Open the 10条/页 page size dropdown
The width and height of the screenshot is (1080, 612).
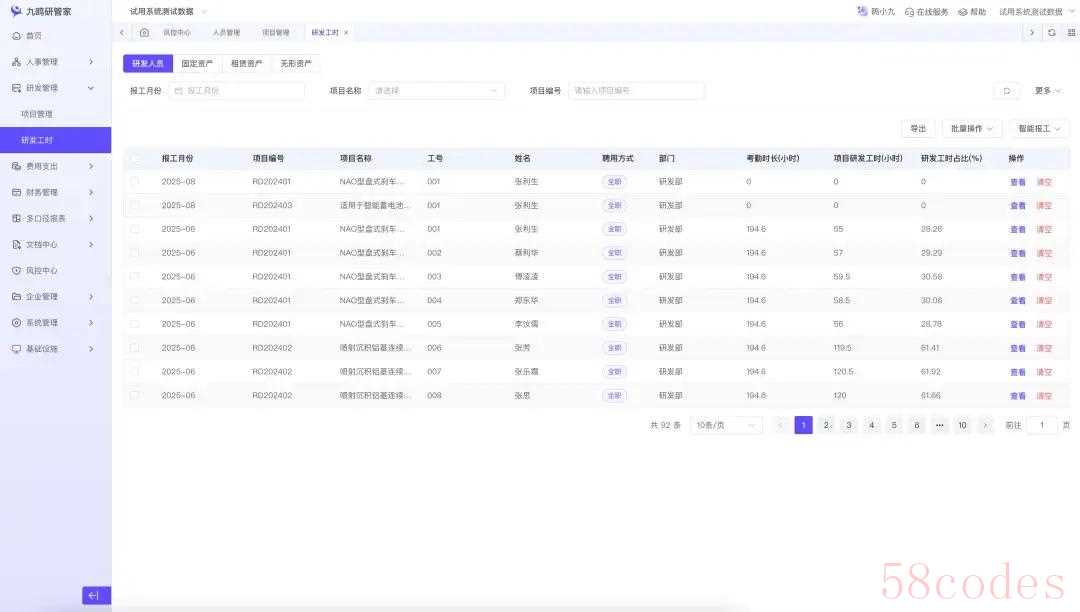726,425
